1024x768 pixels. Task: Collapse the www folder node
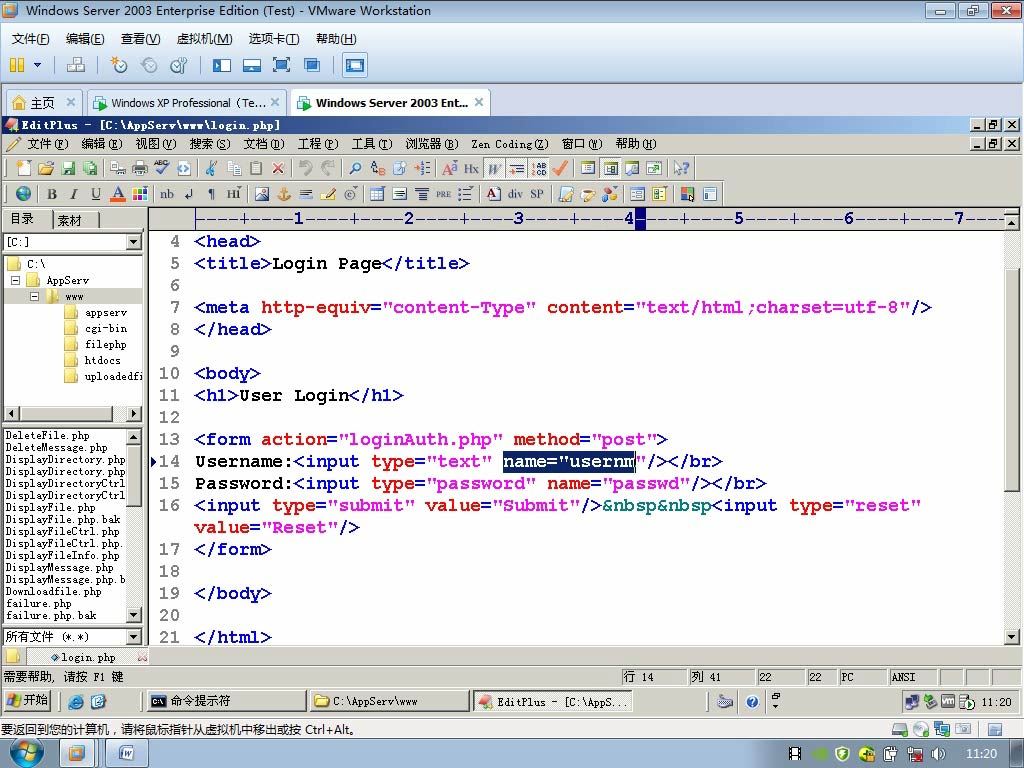35,296
